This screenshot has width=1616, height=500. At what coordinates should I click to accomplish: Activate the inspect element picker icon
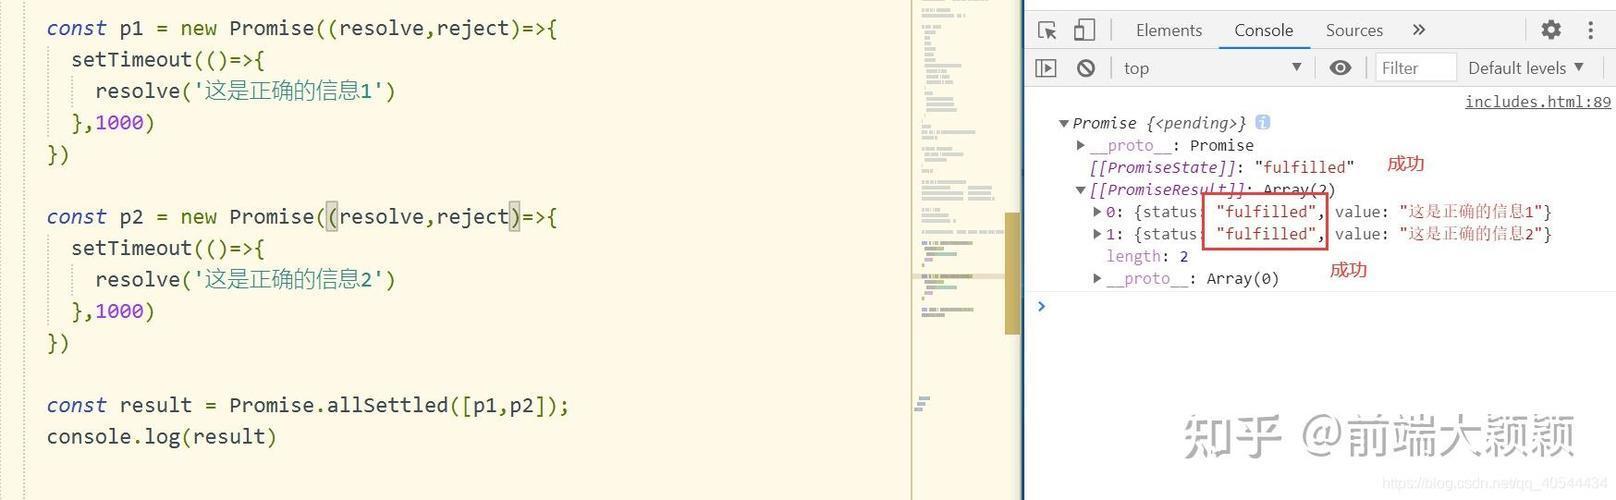(x=1047, y=30)
